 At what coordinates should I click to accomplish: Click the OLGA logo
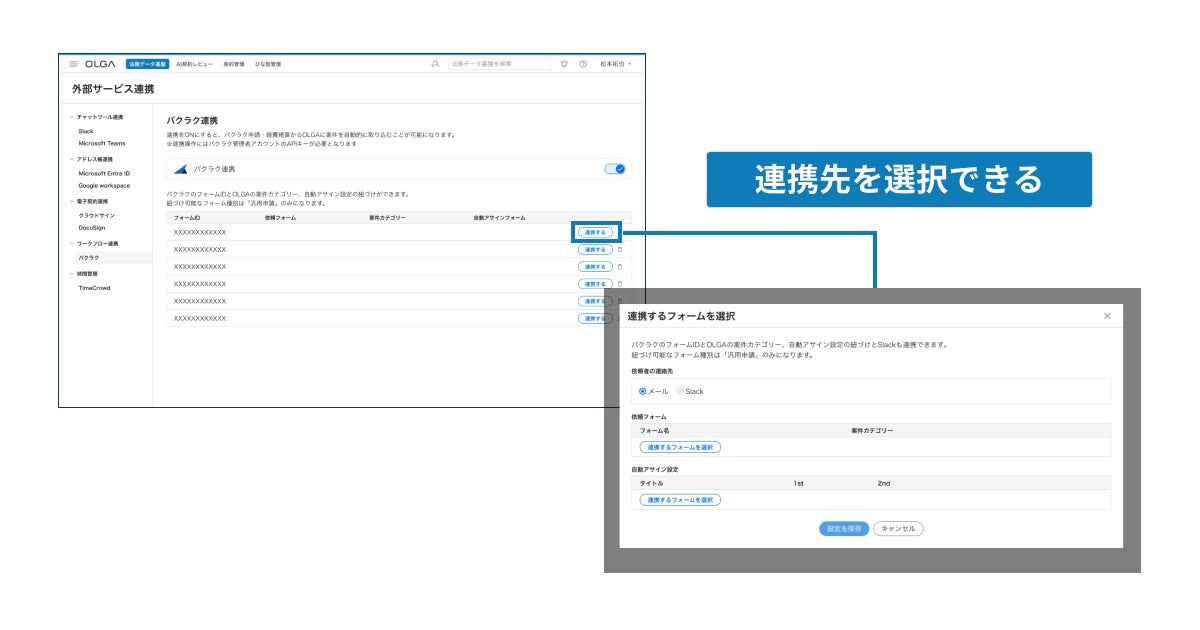pyautogui.click(x=100, y=64)
